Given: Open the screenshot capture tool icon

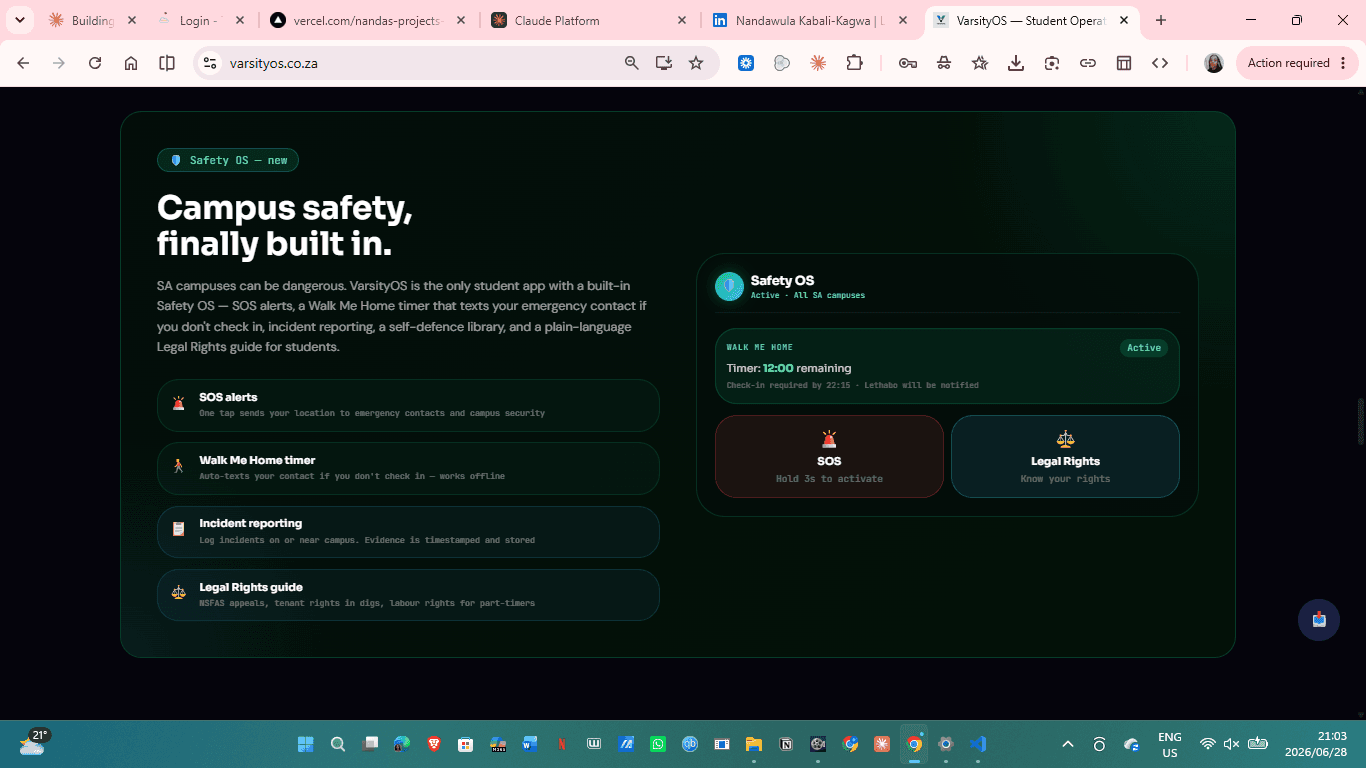Looking at the screenshot, I should pos(1052,63).
